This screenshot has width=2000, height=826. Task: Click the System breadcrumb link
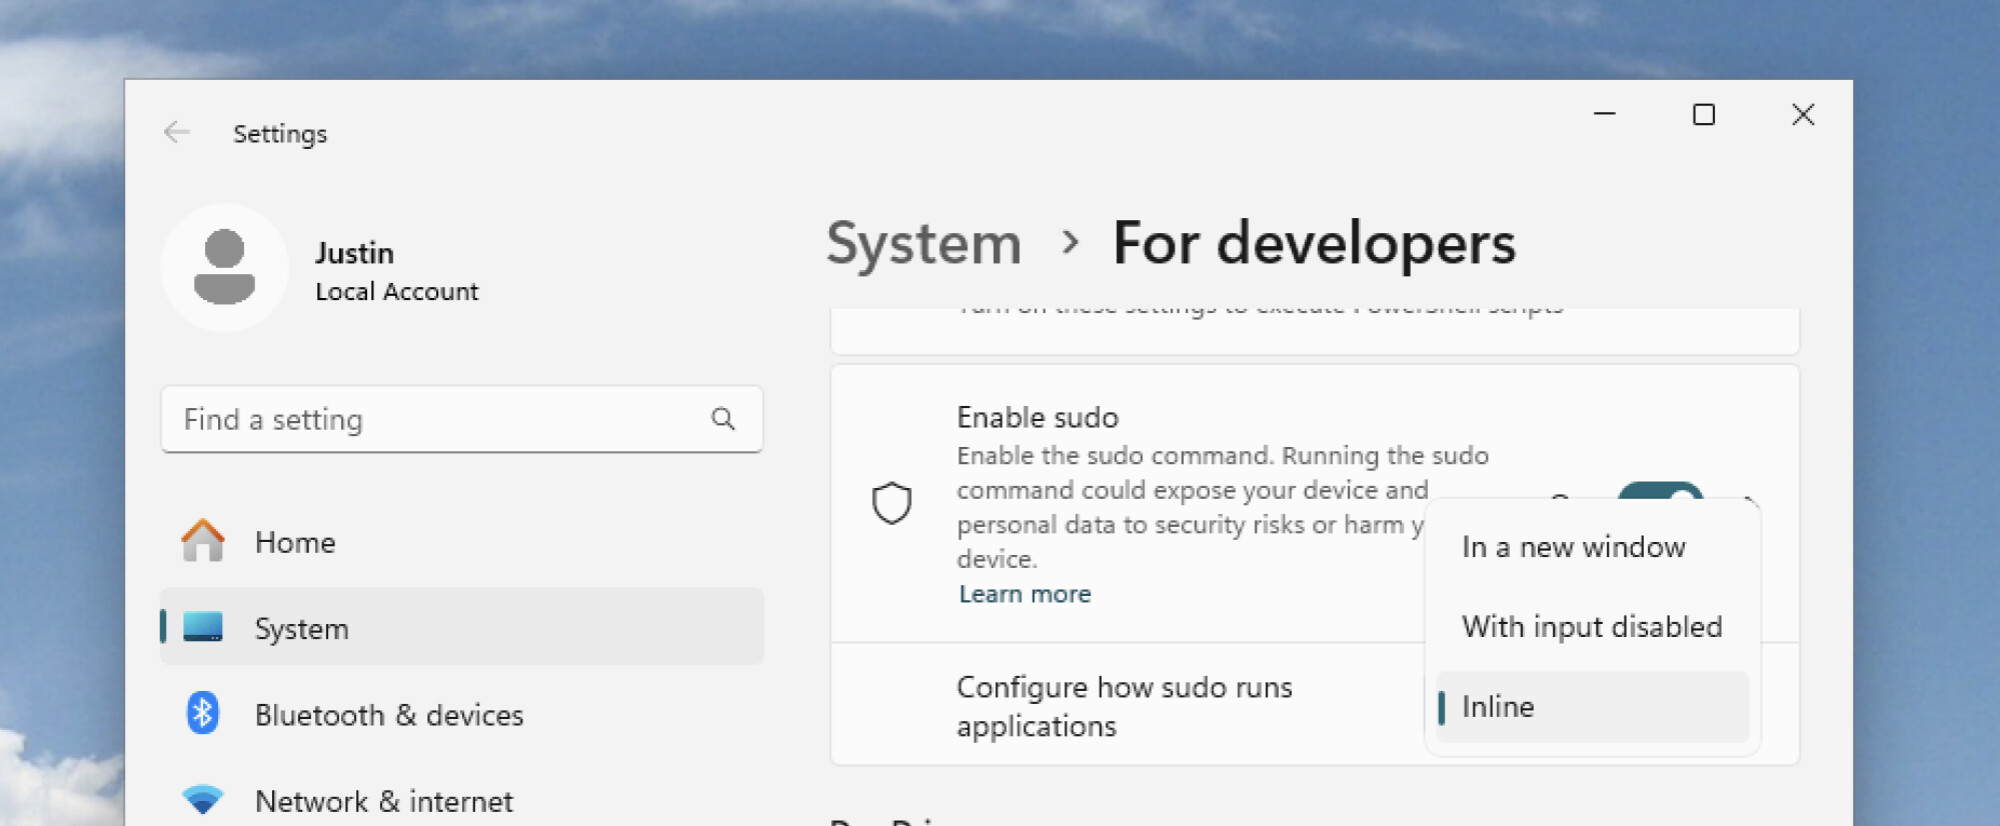tap(923, 243)
